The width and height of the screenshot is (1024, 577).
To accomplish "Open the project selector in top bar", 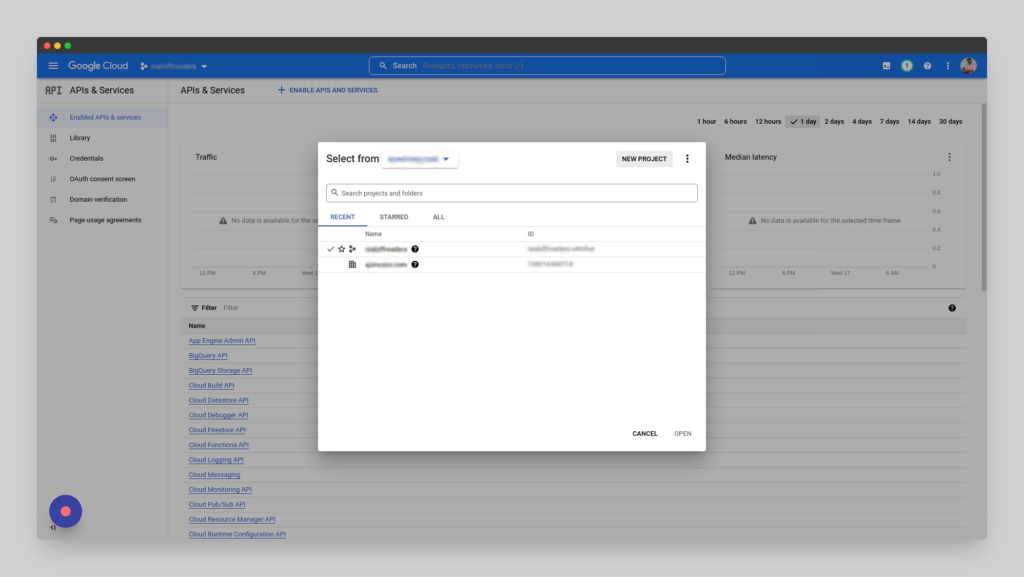I will pyautogui.click(x=174, y=66).
